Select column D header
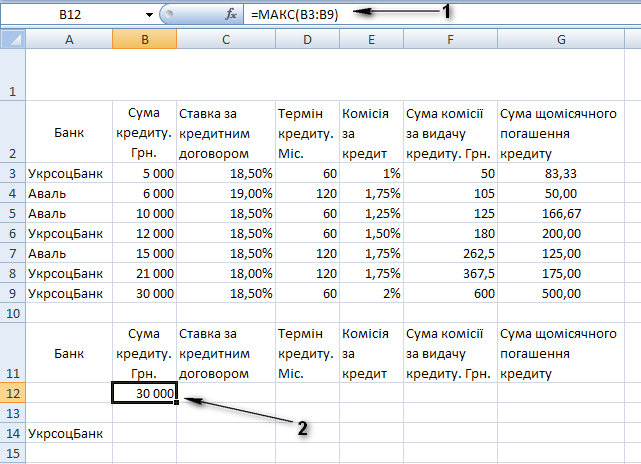The image size is (641, 464). click(307, 40)
